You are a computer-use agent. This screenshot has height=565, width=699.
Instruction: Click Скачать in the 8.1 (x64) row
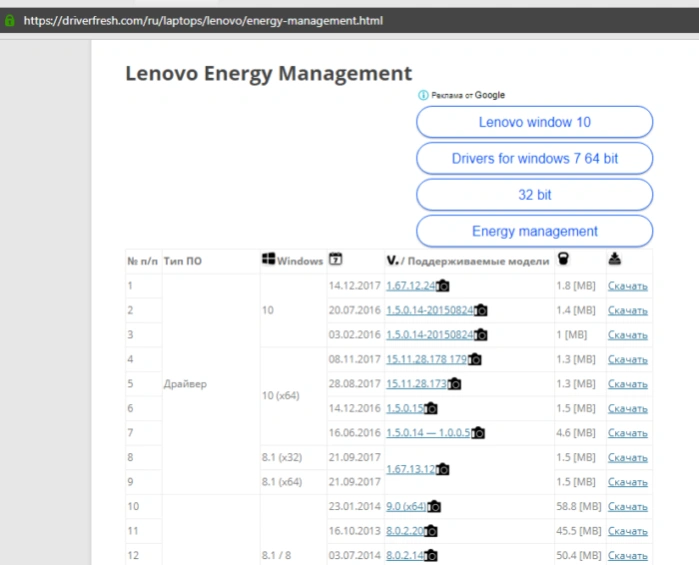pos(628,483)
